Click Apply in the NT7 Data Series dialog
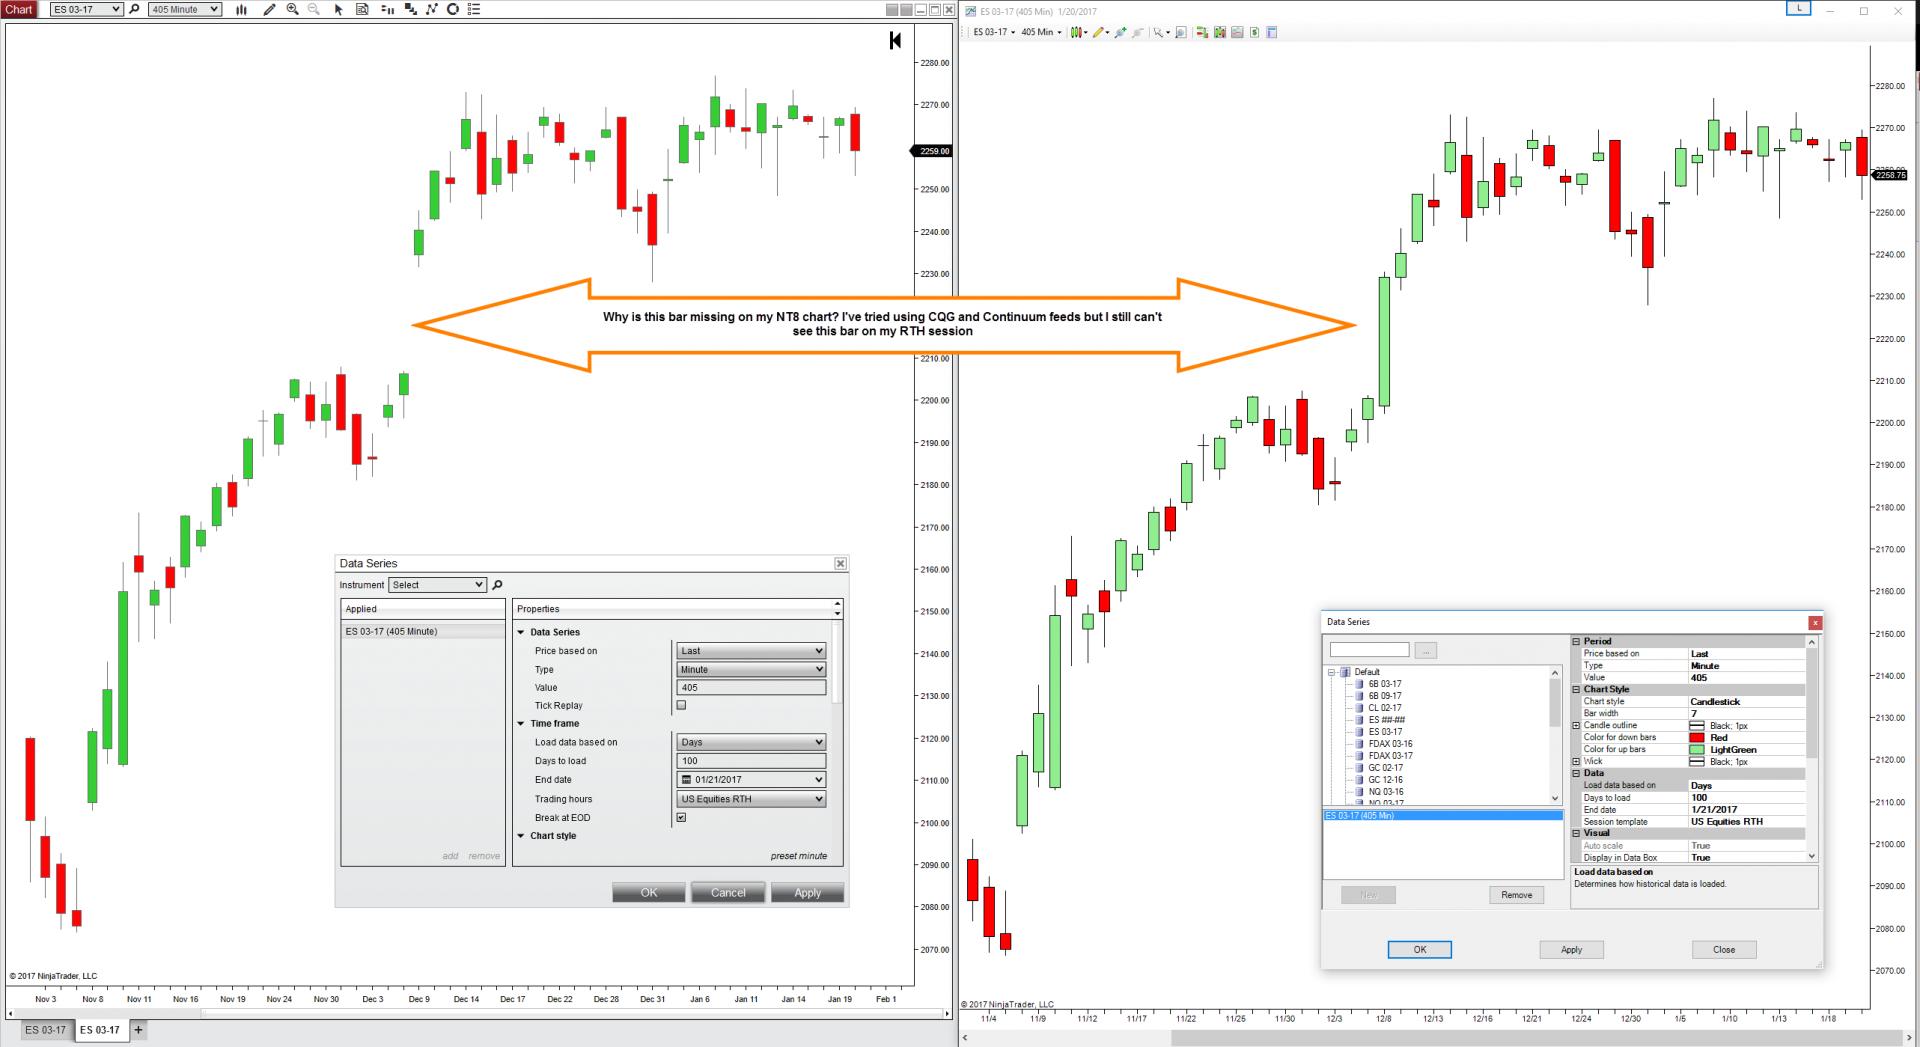The height and width of the screenshot is (1047, 1920). (1572, 950)
